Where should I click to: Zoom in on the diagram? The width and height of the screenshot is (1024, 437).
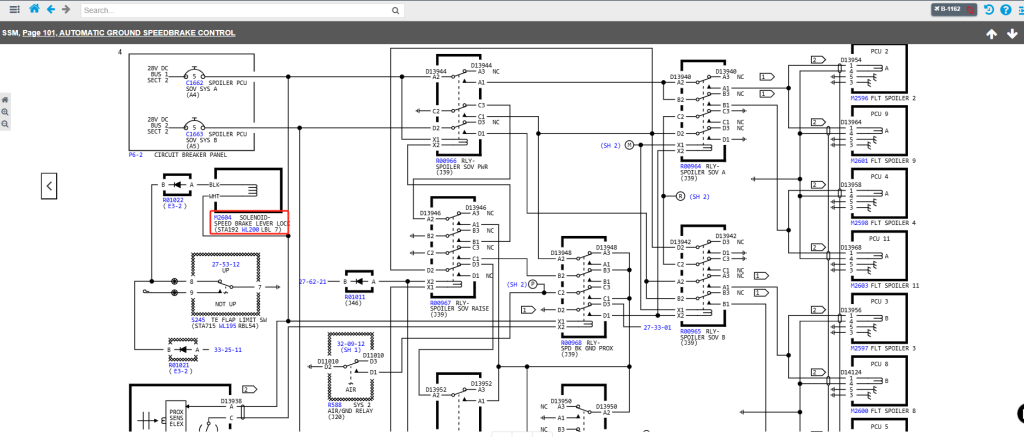[x=5, y=112]
